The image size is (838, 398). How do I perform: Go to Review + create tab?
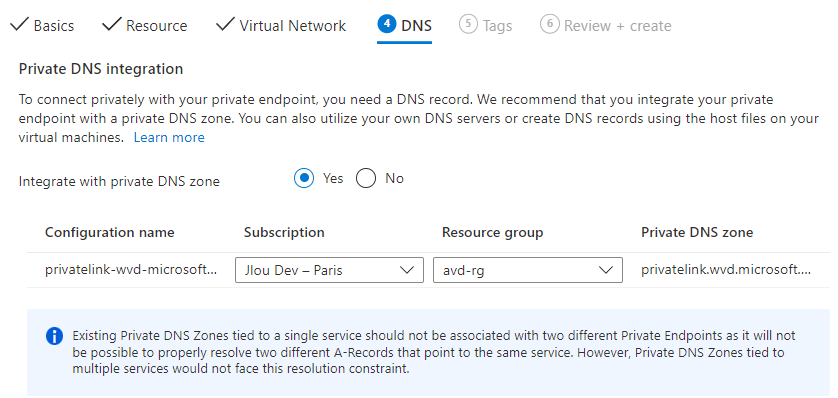(x=606, y=26)
